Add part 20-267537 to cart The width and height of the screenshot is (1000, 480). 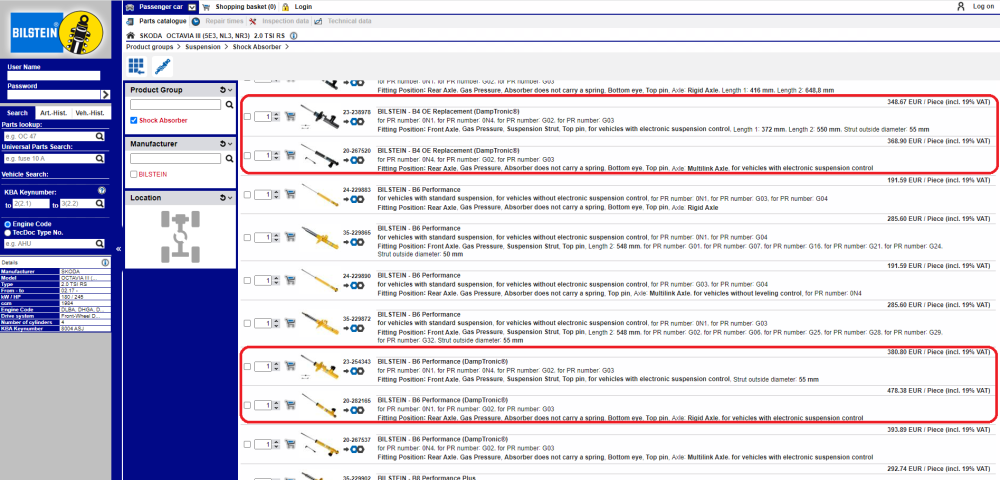[x=290, y=444]
